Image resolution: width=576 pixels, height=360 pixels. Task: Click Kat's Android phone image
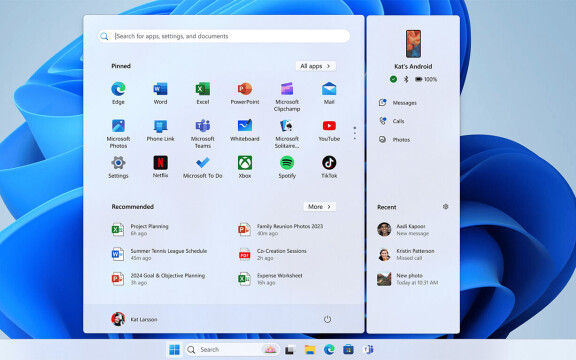pyautogui.click(x=413, y=44)
